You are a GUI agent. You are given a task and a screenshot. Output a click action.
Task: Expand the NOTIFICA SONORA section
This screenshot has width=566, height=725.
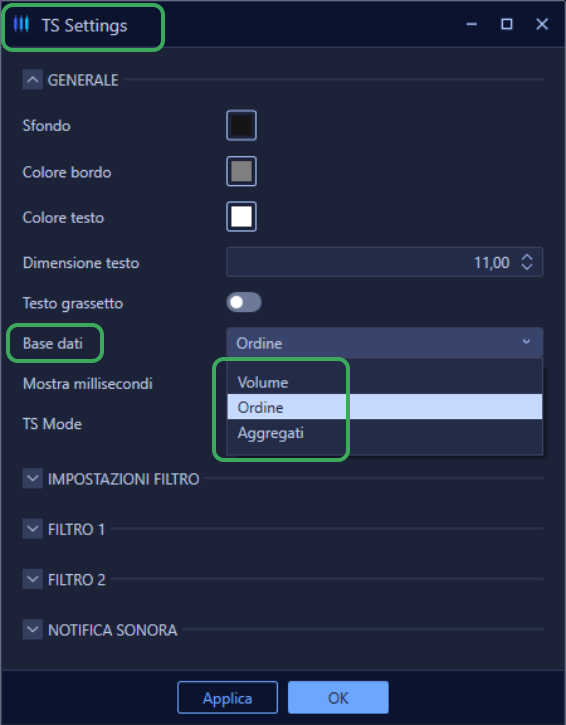(32, 629)
